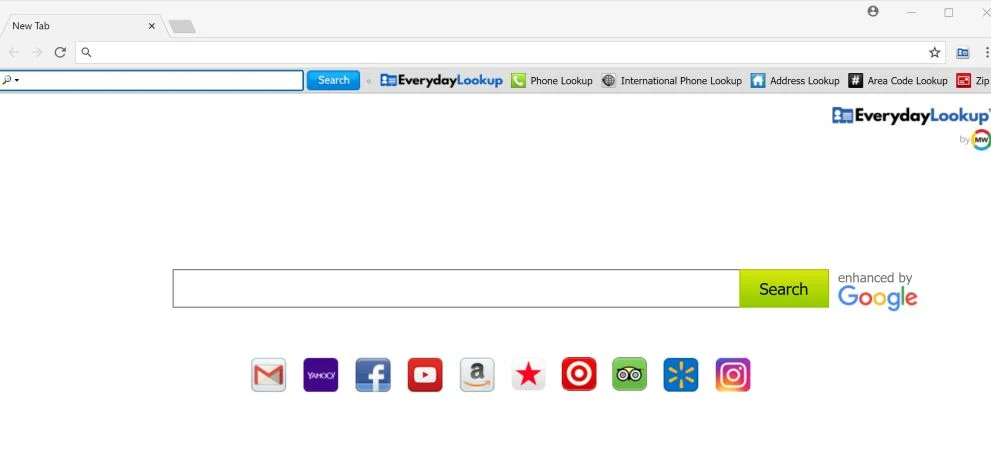Focus the Chrome address bar

509,52
